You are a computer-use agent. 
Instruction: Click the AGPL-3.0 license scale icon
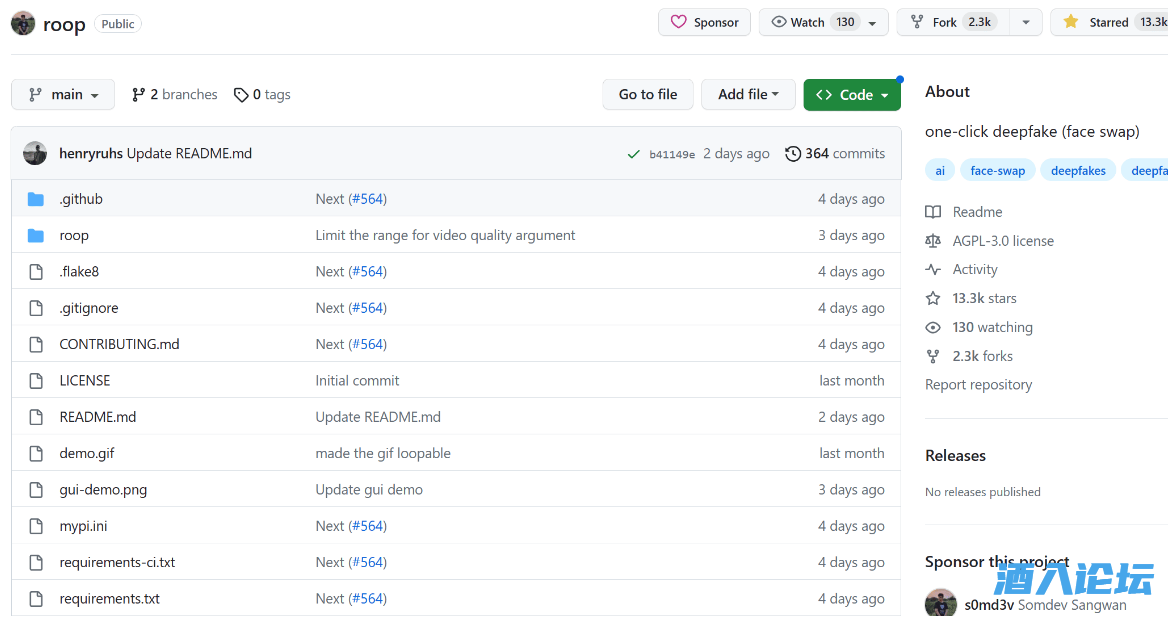point(933,241)
